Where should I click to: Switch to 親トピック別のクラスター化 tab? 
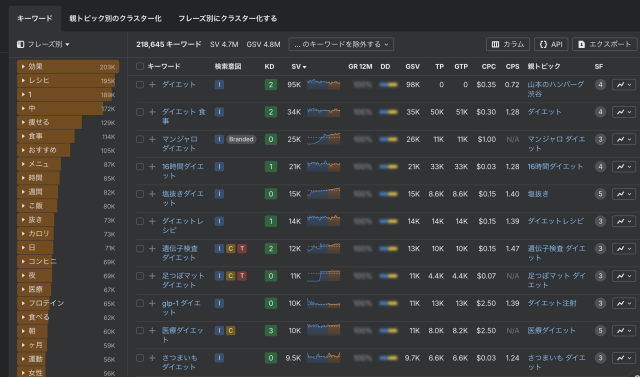point(116,19)
